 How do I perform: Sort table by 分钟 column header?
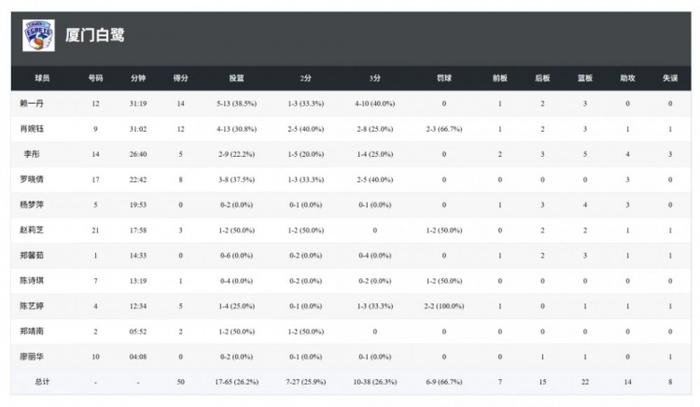pos(138,78)
